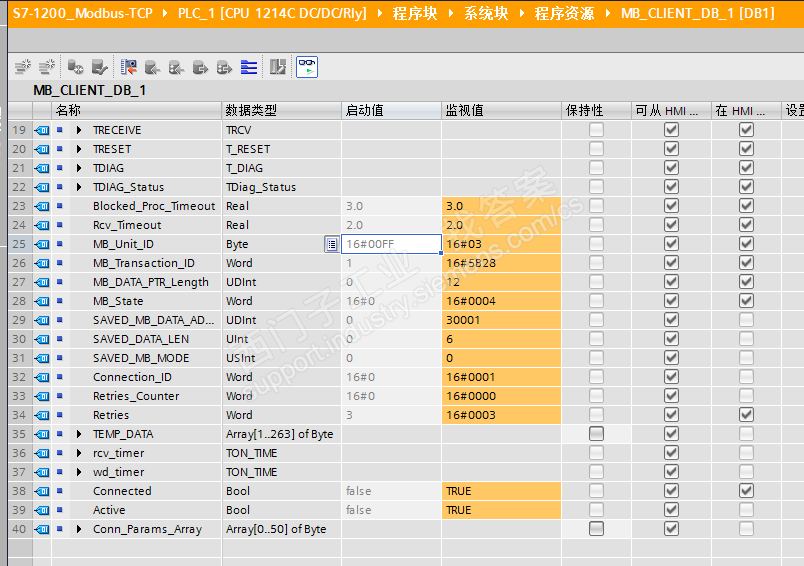Click the database checkmark toolbar icon
This screenshot has height=566, width=804.
(99, 67)
